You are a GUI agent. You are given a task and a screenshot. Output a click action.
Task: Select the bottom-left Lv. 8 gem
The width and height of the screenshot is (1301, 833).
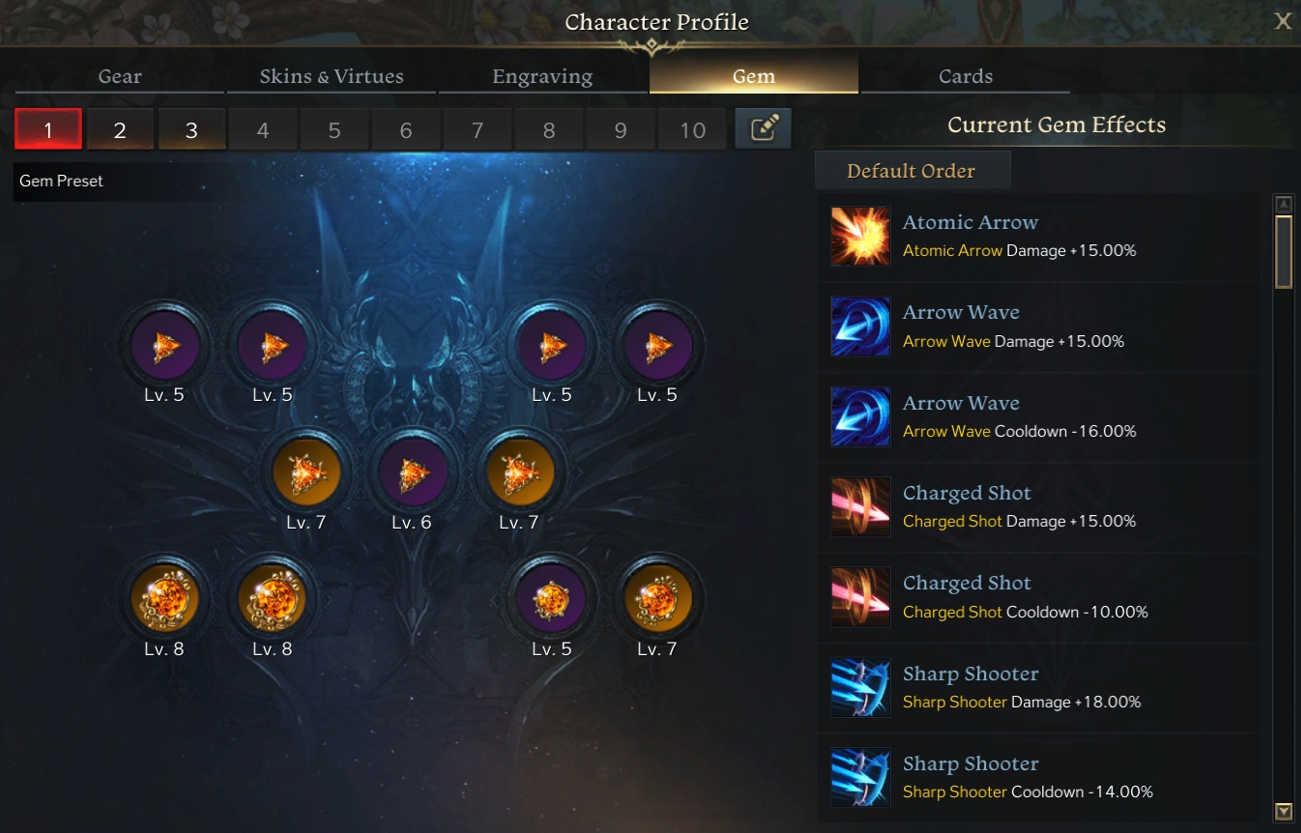[165, 600]
